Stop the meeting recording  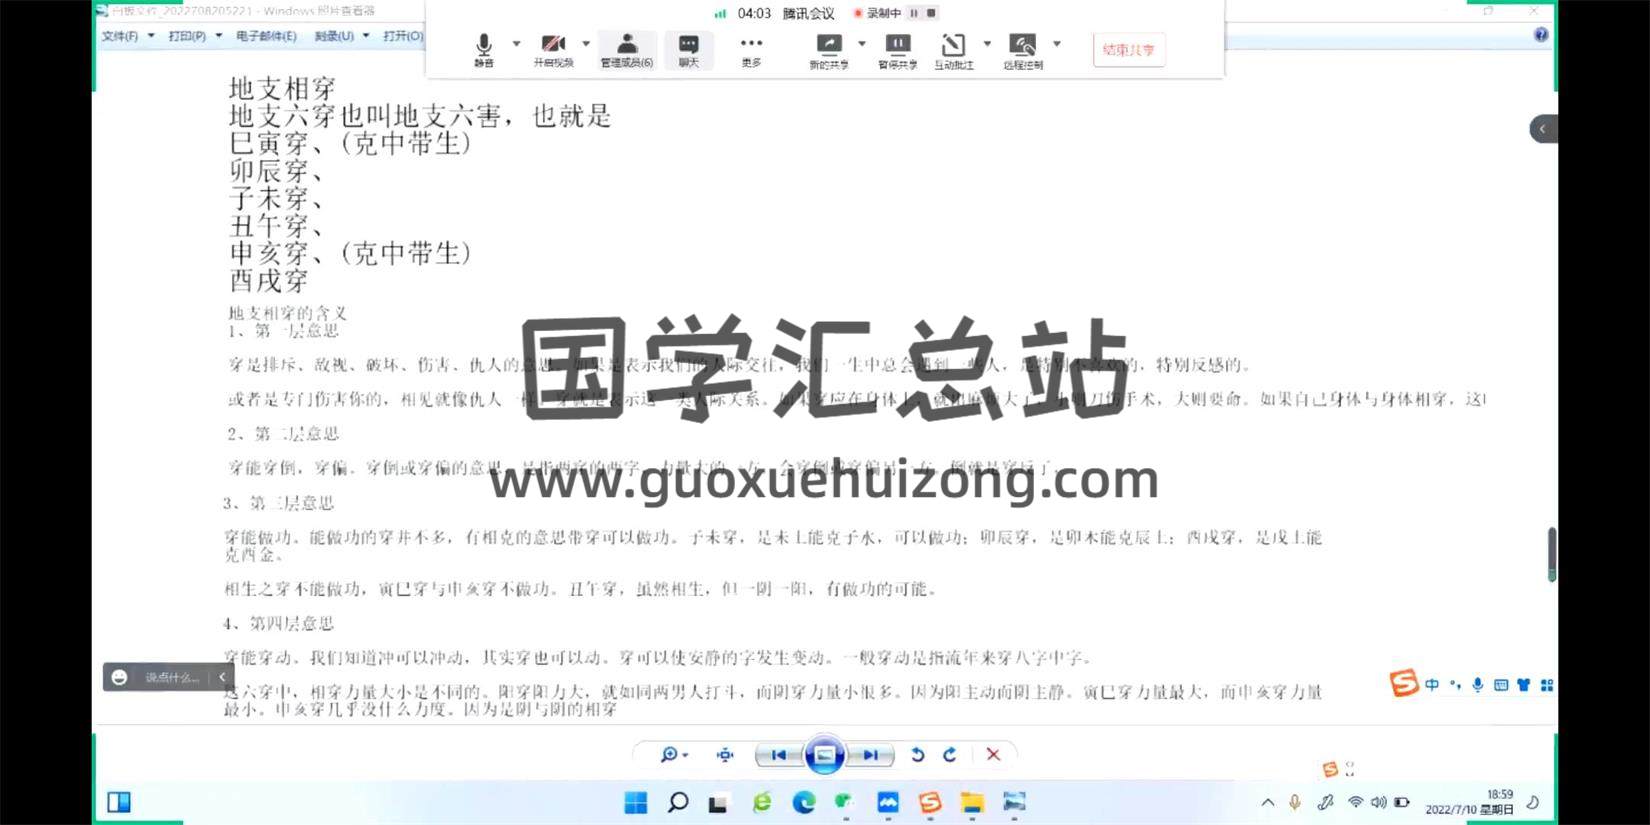pos(931,13)
